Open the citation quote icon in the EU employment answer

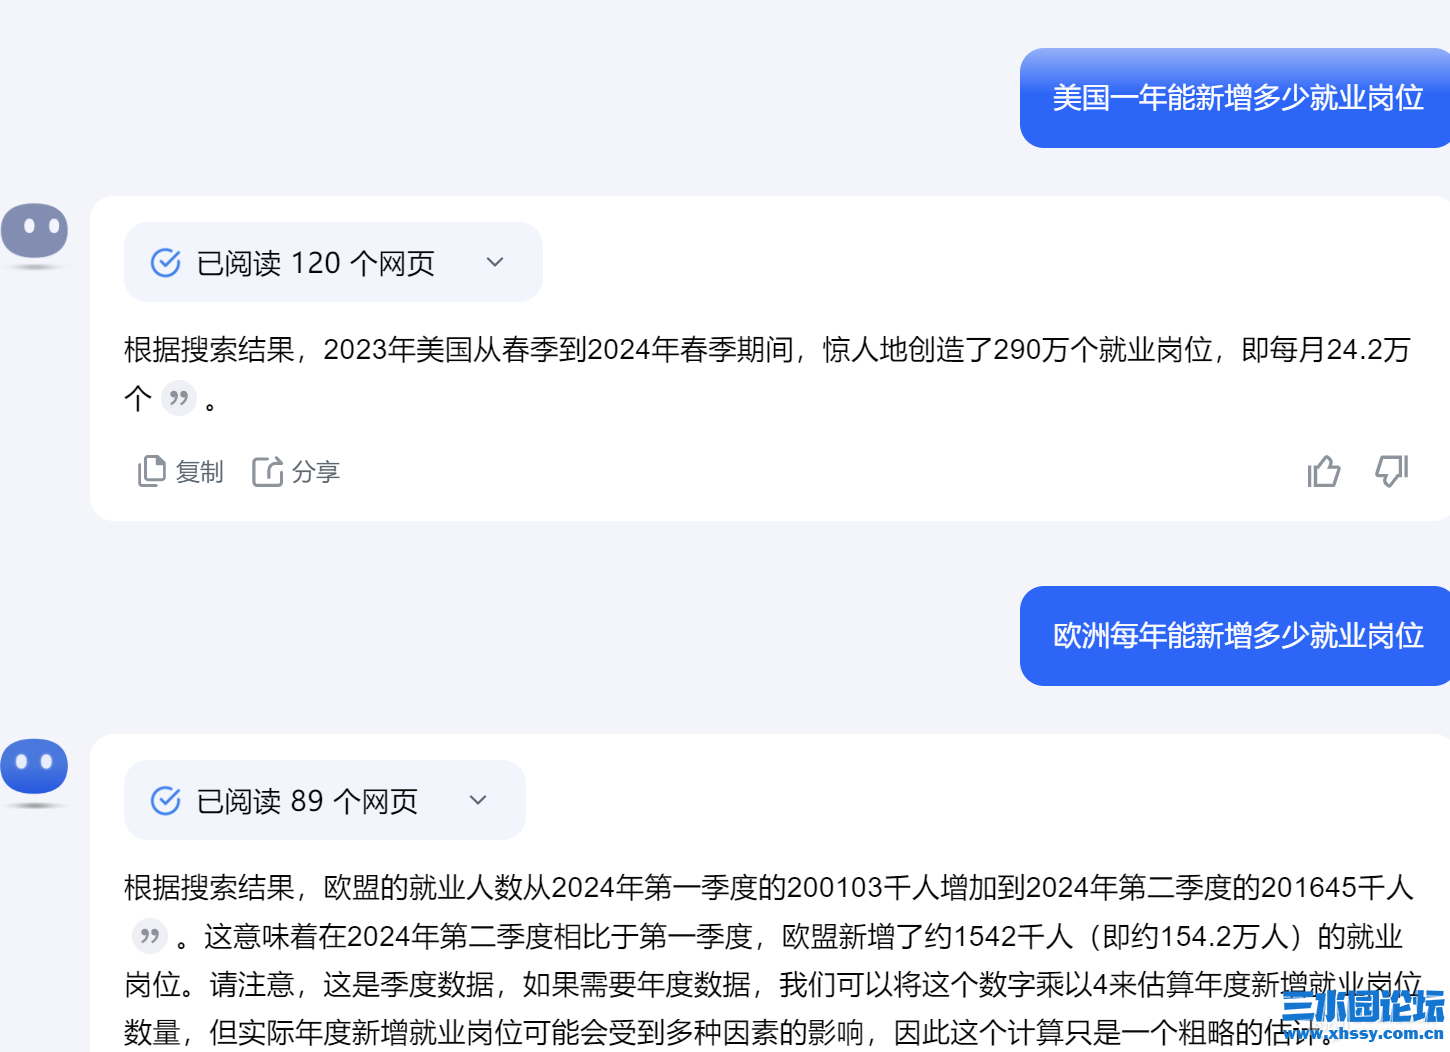point(150,936)
